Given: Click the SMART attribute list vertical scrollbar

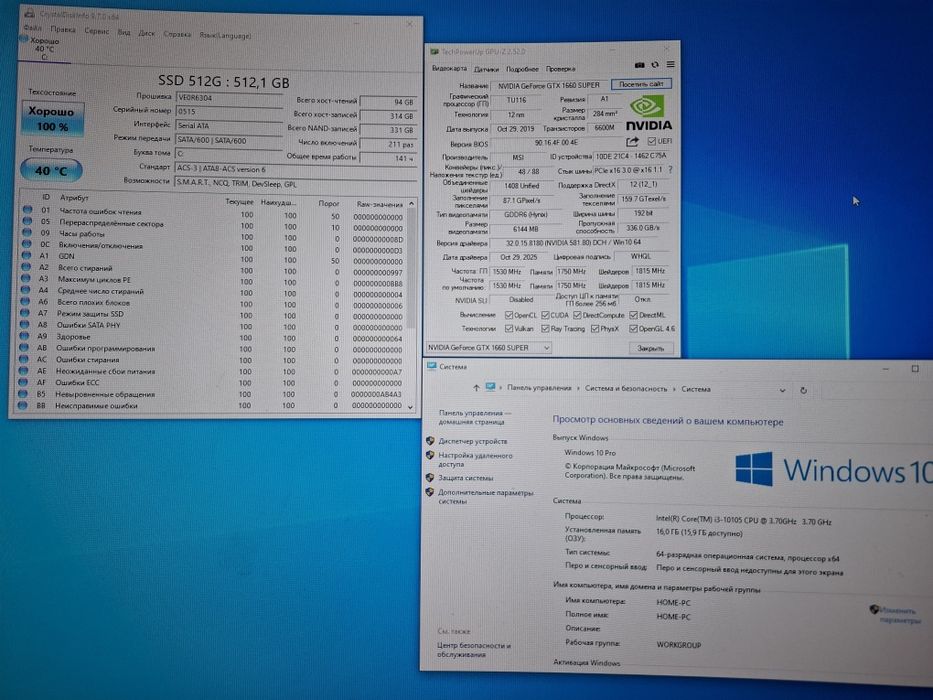Looking at the screenshot, I should [x=411, y=305].
